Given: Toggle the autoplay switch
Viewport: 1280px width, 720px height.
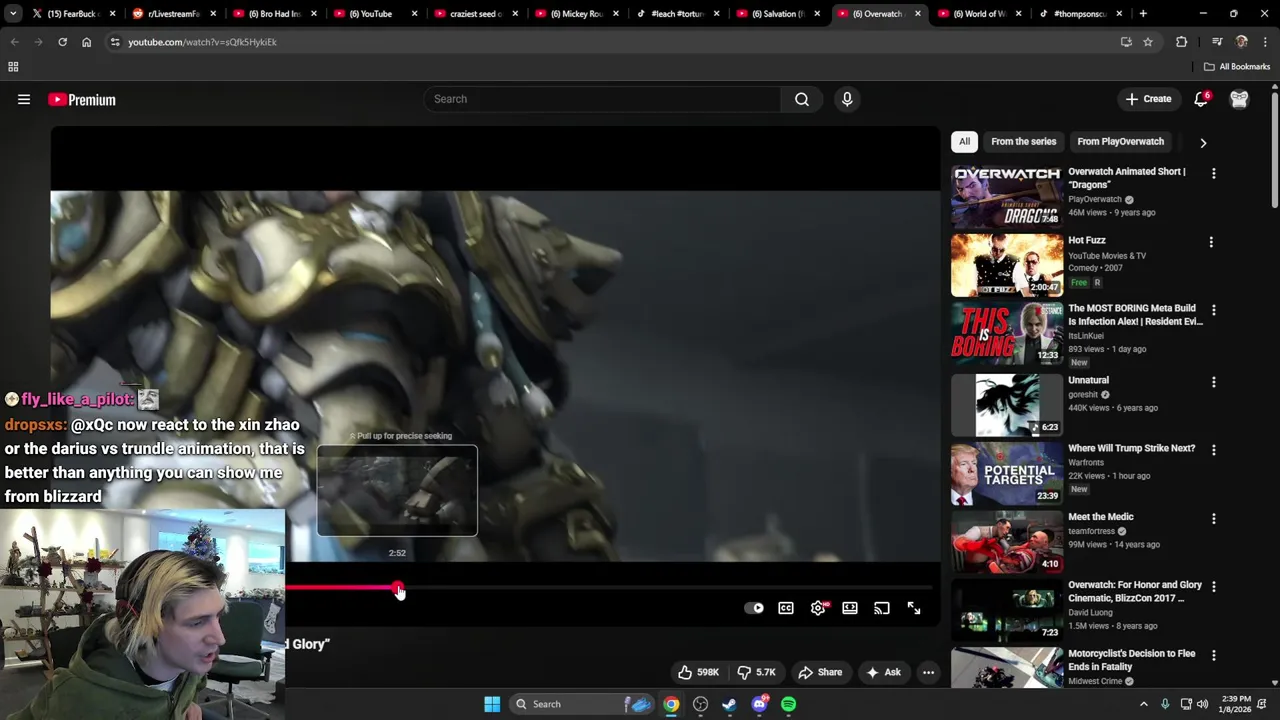Looking at the screenshot, I should pos(754,608).
